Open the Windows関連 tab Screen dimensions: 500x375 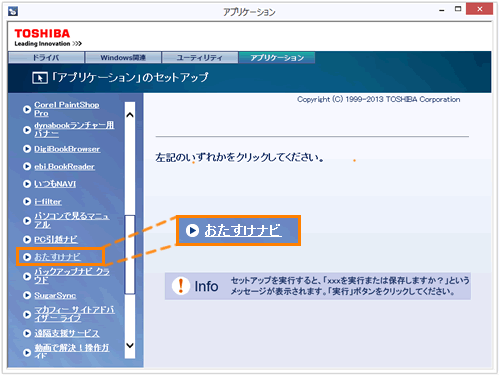[123, 58]
